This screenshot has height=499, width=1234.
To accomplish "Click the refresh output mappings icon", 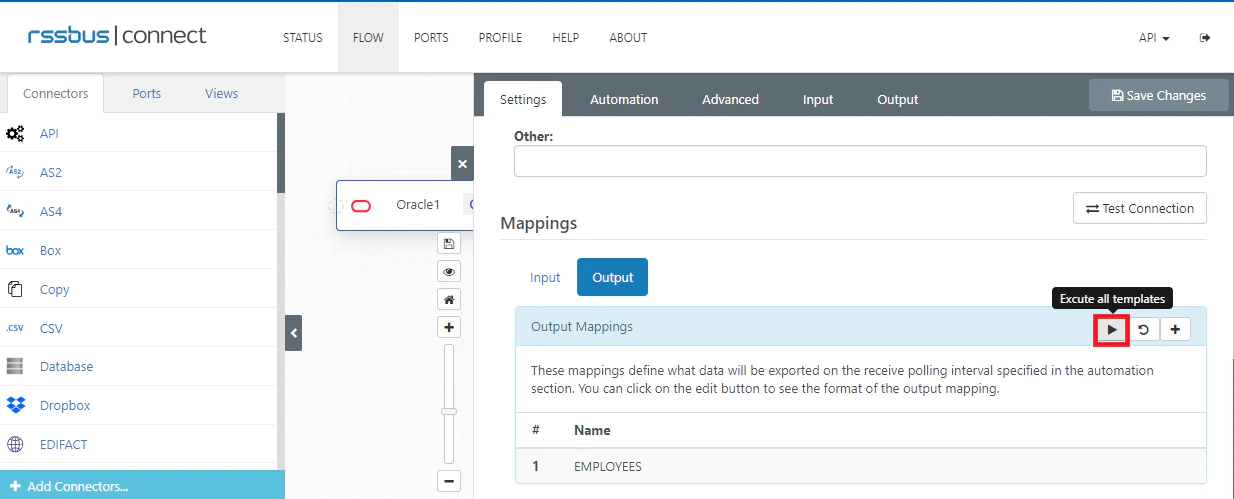I will (1143, 329).
